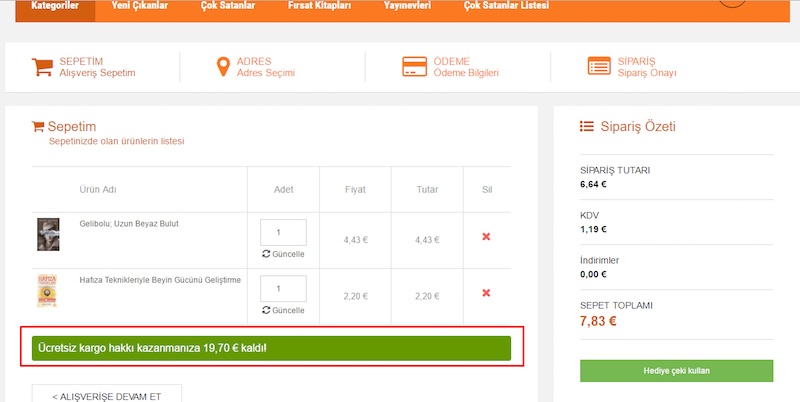Open Fırsat Kitapları menu item
Screen dimensions: 800x402
coord(320,6)
